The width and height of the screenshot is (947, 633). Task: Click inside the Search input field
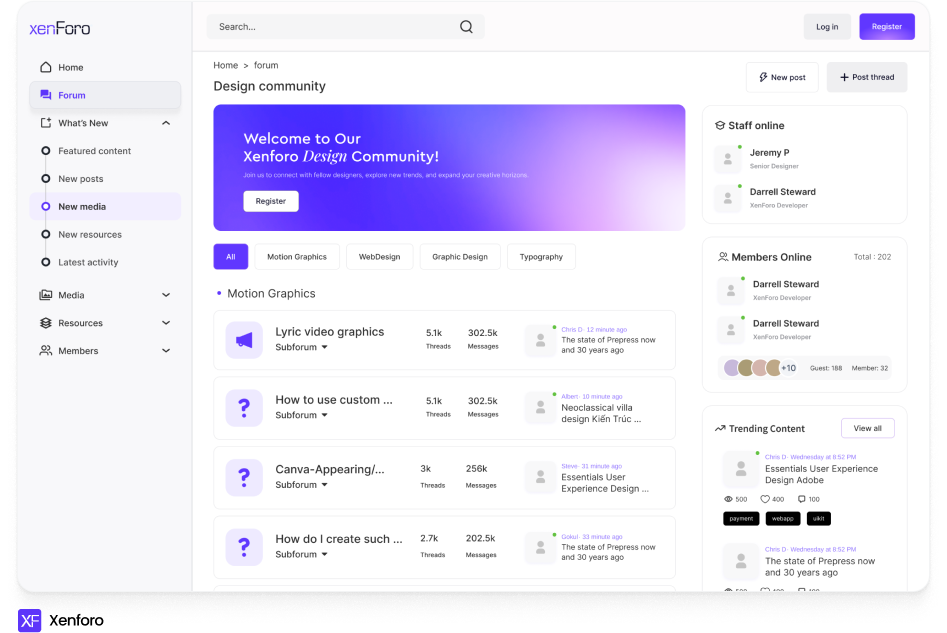click(345, 27)
